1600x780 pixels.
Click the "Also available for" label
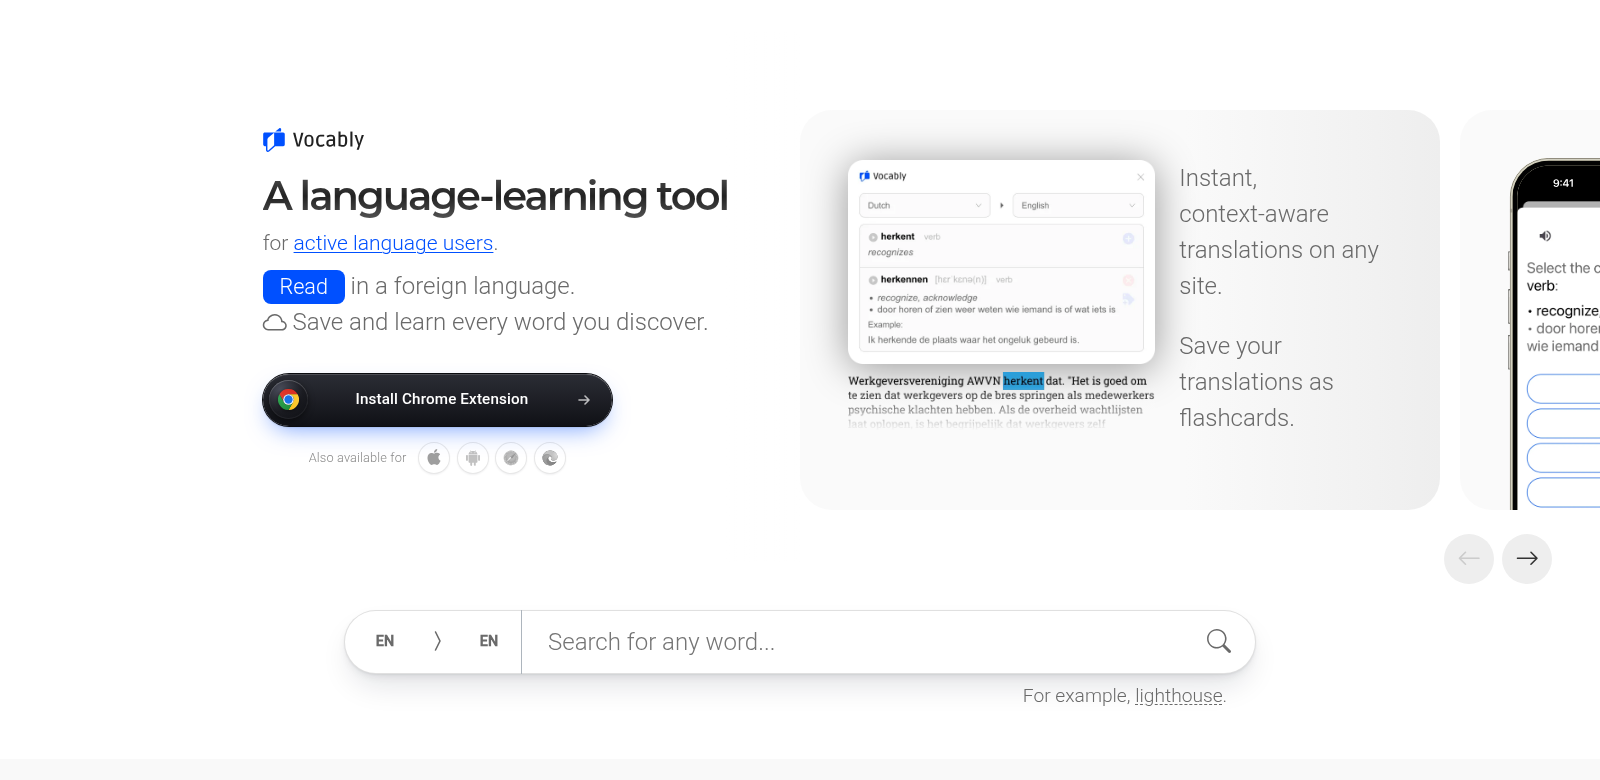(x=357, y=458)
